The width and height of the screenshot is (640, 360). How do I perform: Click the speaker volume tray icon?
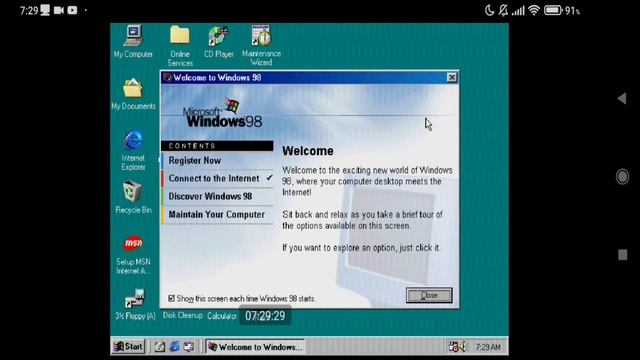[462, 347]
